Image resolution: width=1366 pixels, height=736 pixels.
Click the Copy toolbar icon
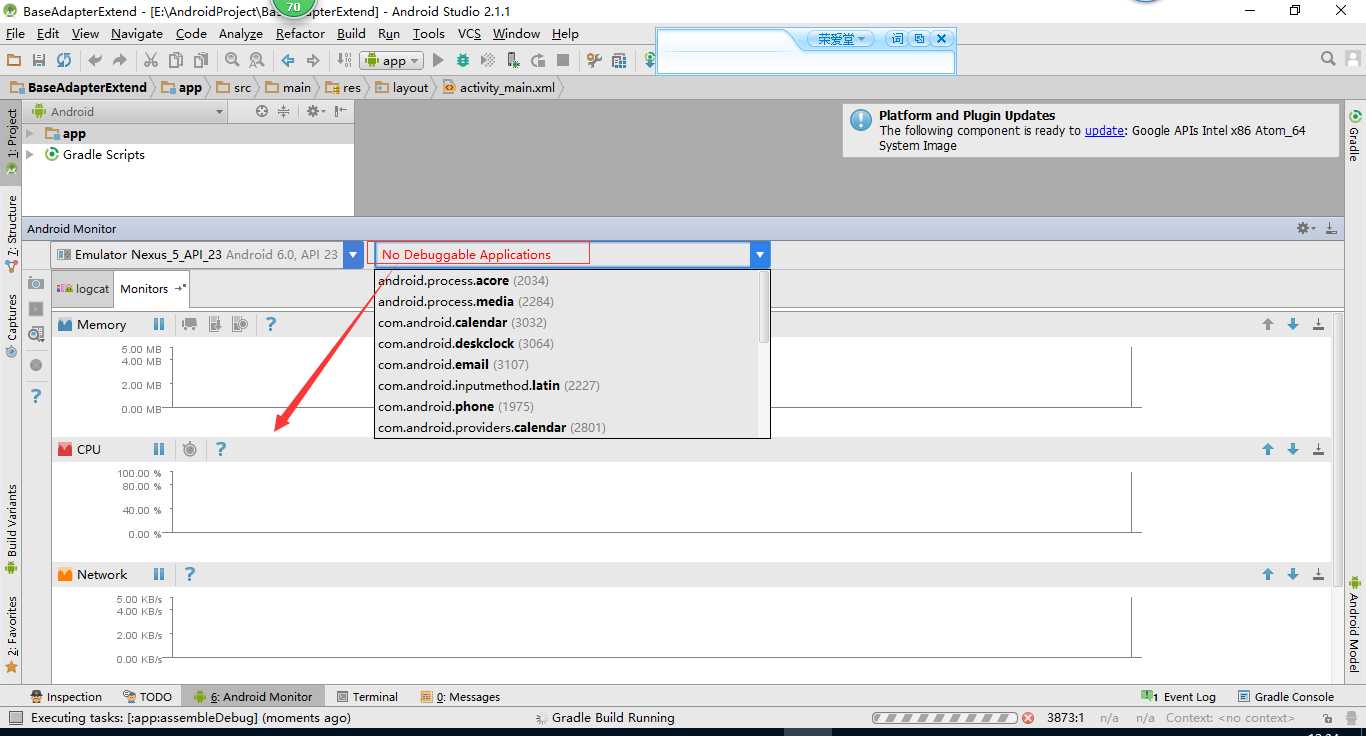175,60
